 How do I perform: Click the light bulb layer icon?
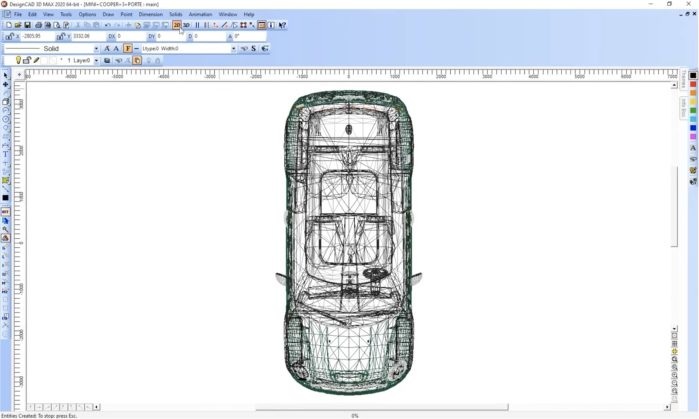[18, 60]
